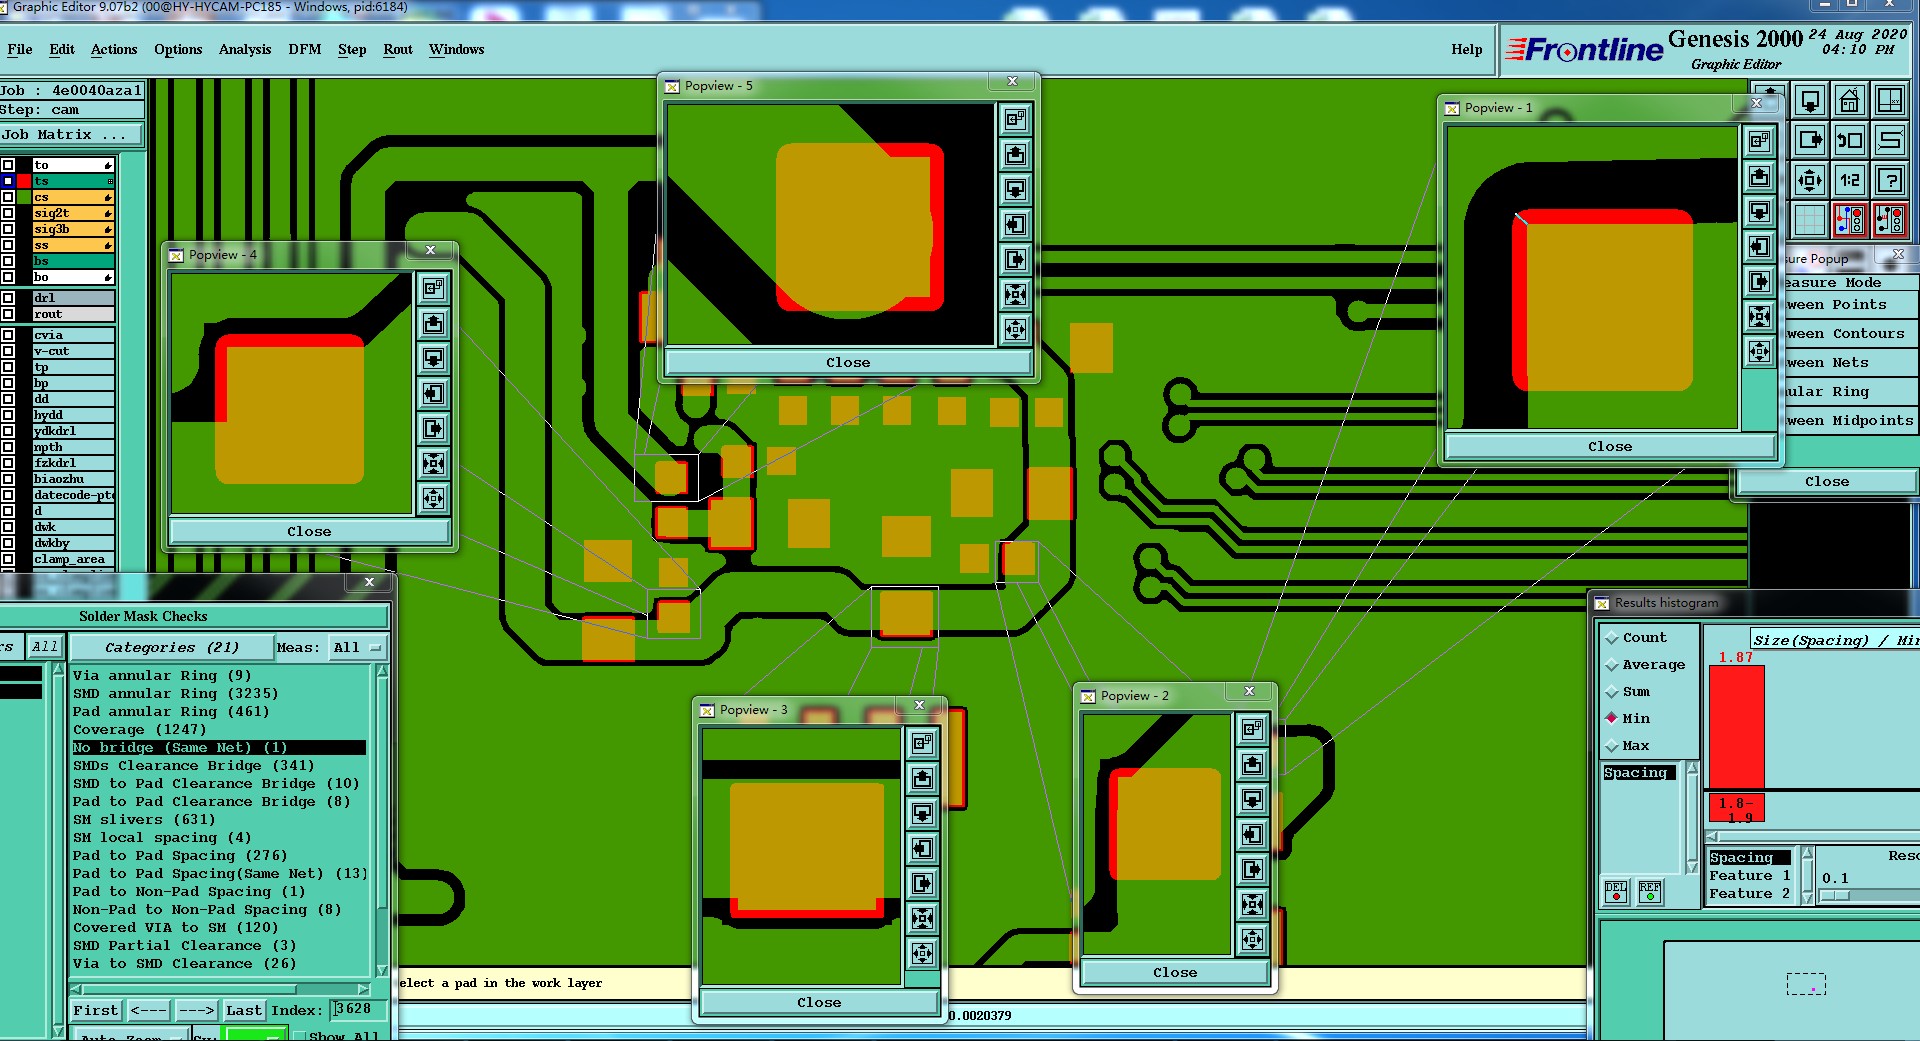
Task: Click the red color swatch of layer ts
Action: [24, 181]
